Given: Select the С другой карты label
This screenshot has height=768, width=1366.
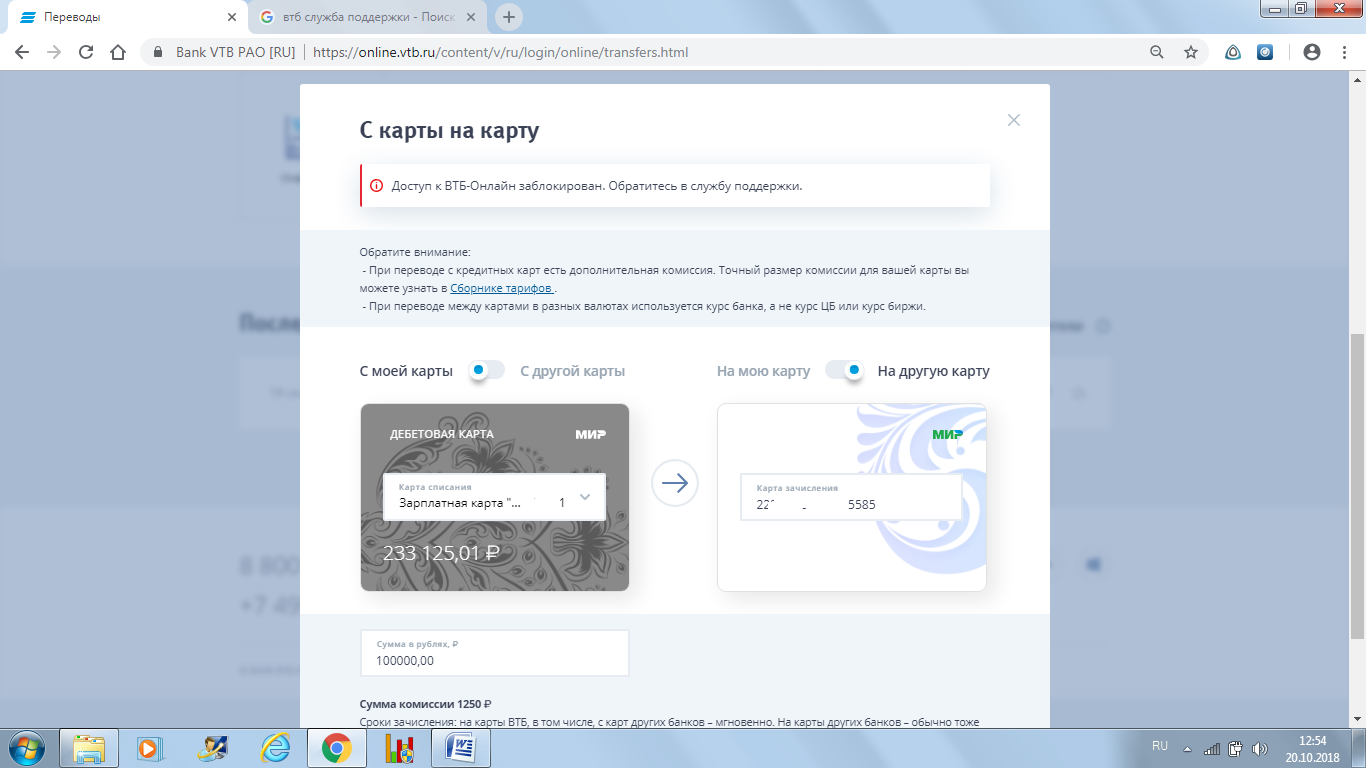Looking at the screenshot, I should 572,371.
